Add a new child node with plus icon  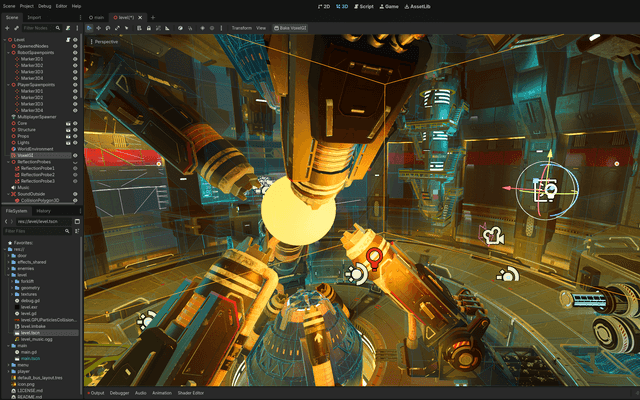point(7,28)
